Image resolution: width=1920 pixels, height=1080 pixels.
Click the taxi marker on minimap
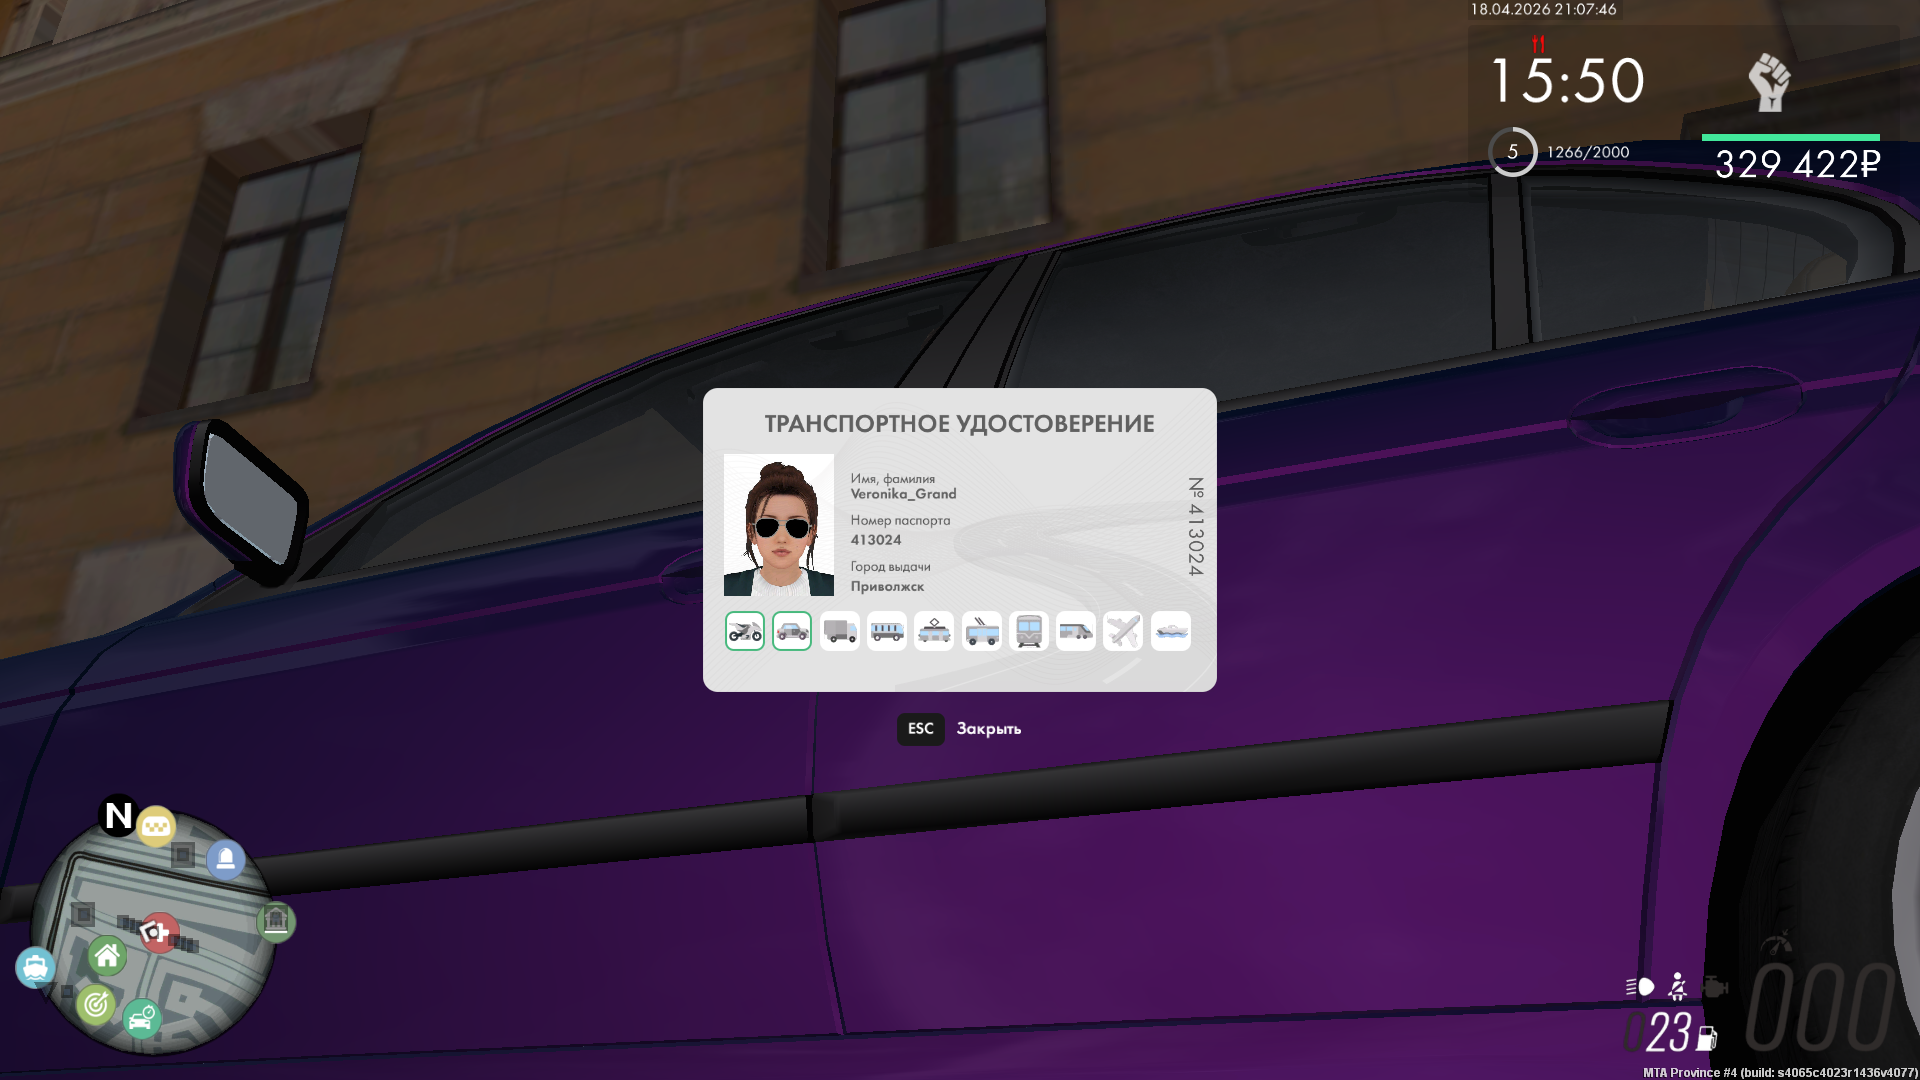[x=156, y=827]
